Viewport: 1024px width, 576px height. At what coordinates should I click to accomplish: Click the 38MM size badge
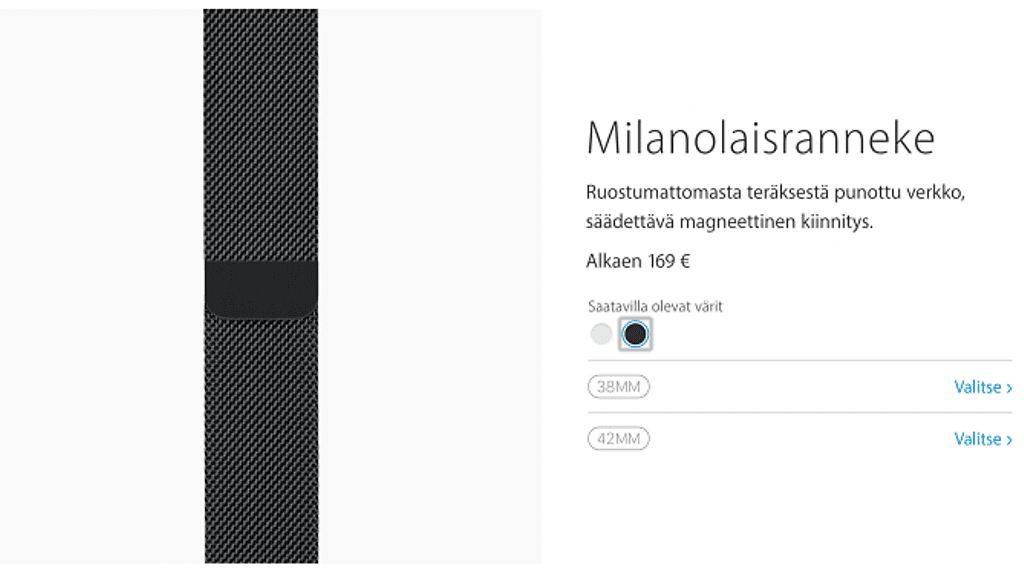pyautogui.click(x=618, y=387)
